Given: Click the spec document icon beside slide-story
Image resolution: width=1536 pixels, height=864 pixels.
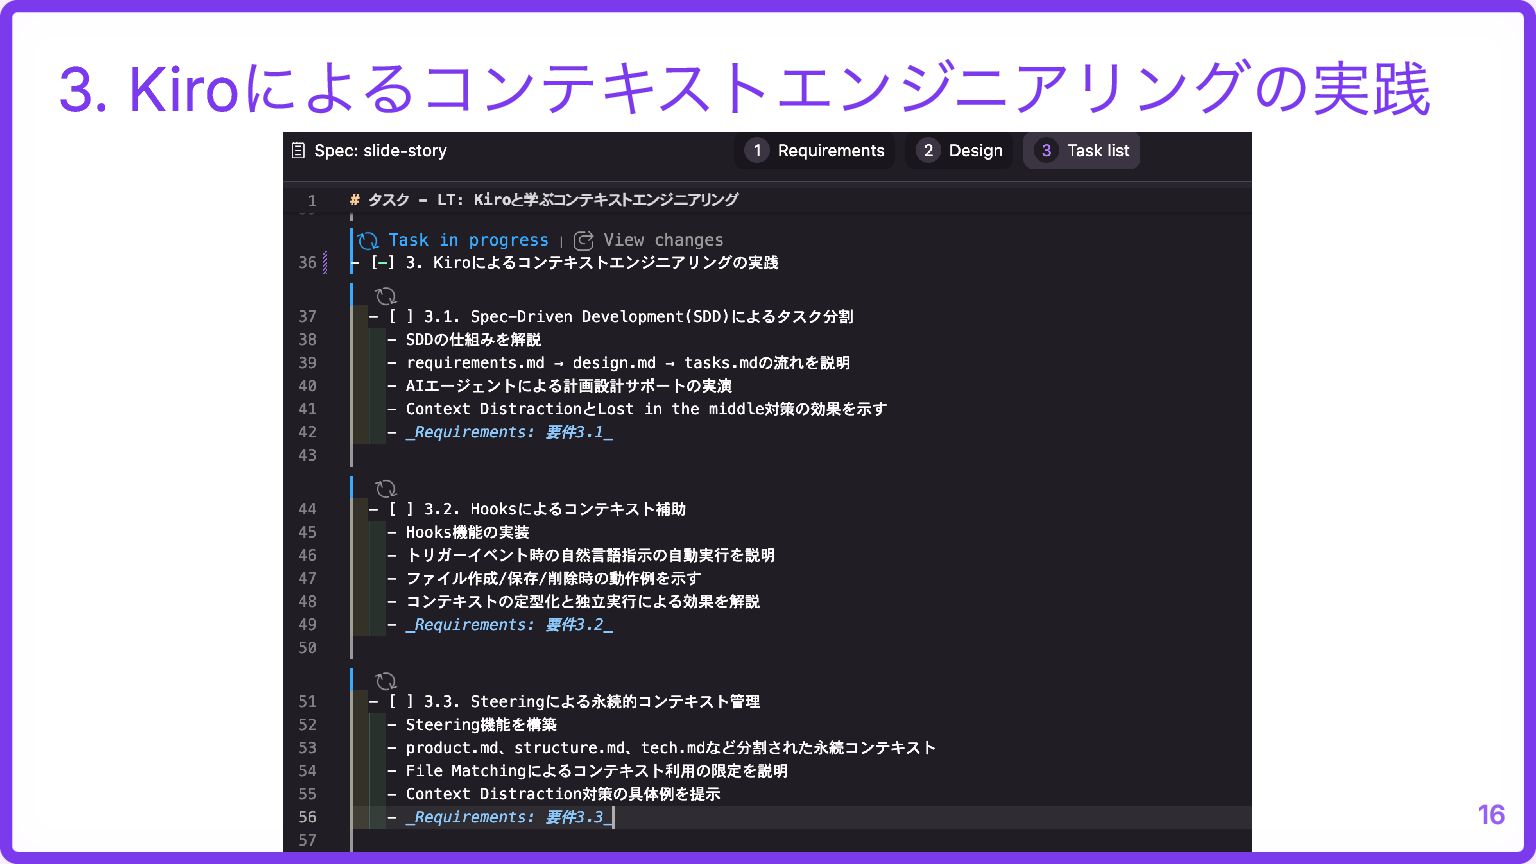Looking at the screenshot, I should (x=298, y=151).
